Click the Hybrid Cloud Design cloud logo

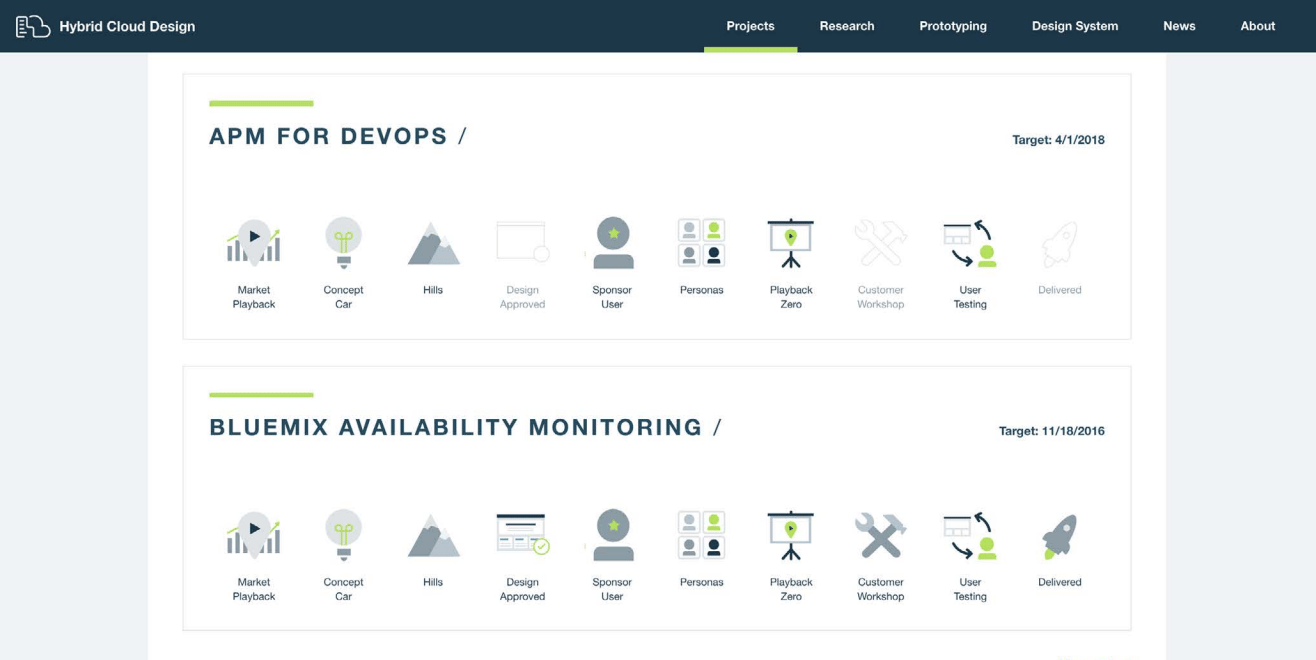tap(30, 25)
